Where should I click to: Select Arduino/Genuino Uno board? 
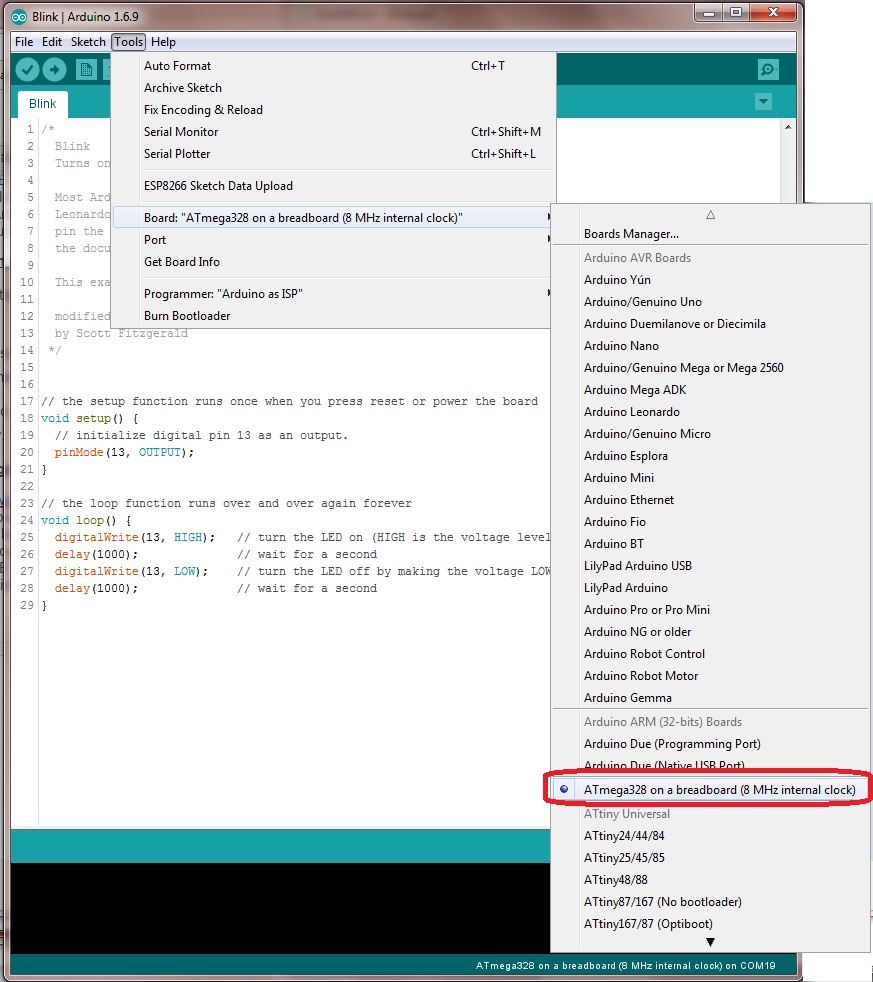(710, 302)
